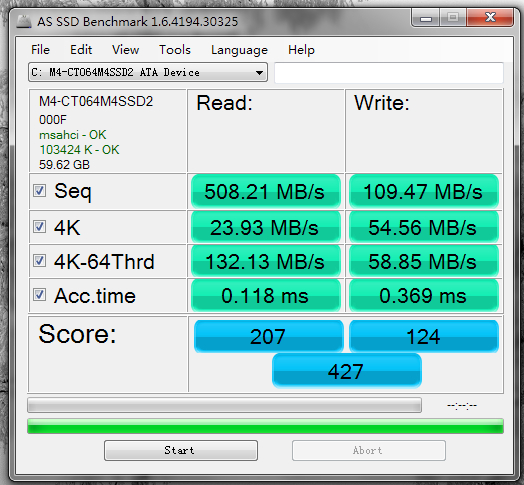Open the Tools menu
This screenshot has height=485, width=524.
pyautogui.click(x=175, y=50)
